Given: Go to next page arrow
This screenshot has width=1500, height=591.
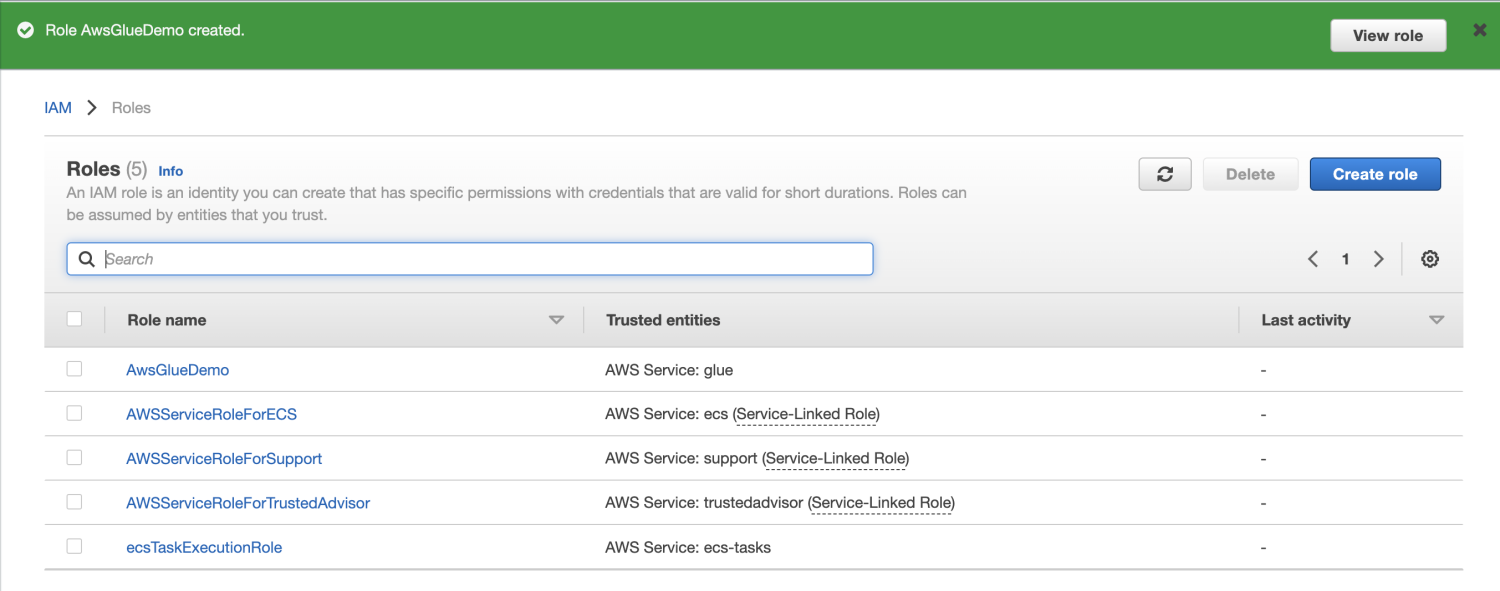Looking at the screenshot, I should [x=1379, y=259].
